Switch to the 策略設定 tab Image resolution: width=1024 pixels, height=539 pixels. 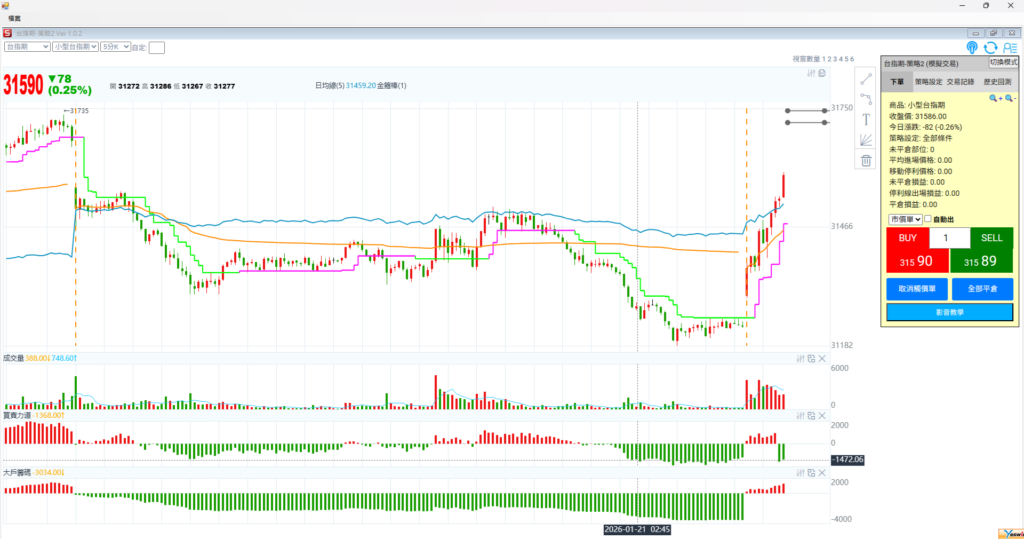click(x=929, y=82)
